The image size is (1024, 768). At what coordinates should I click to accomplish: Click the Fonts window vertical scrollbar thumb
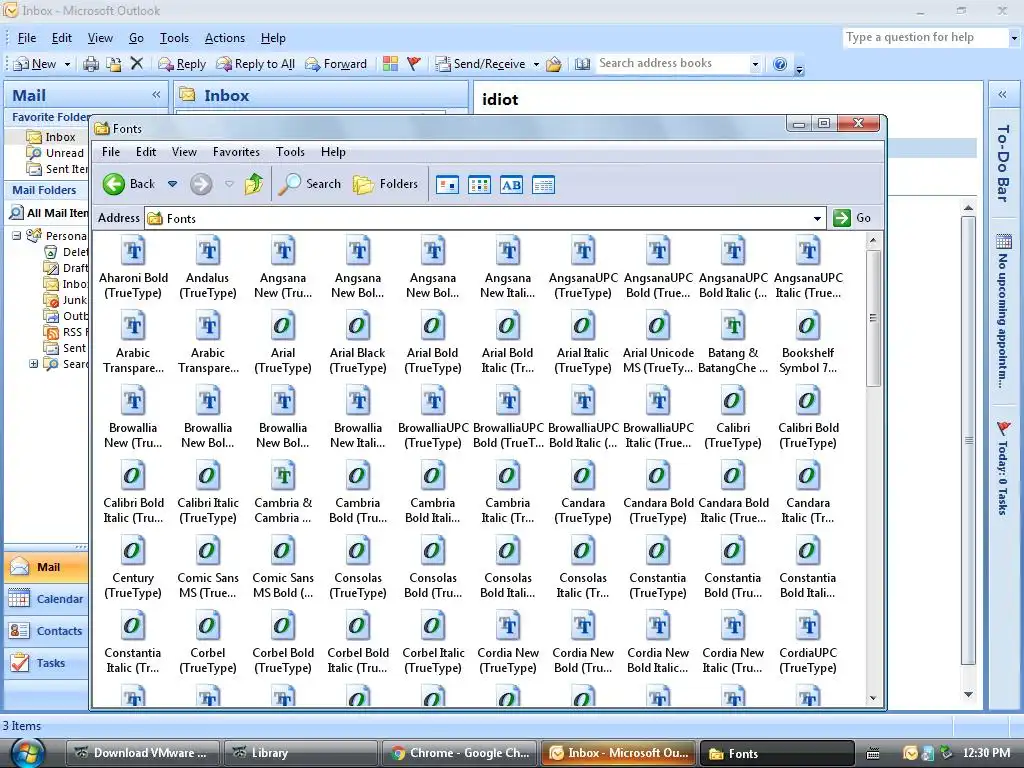(873, 318)
